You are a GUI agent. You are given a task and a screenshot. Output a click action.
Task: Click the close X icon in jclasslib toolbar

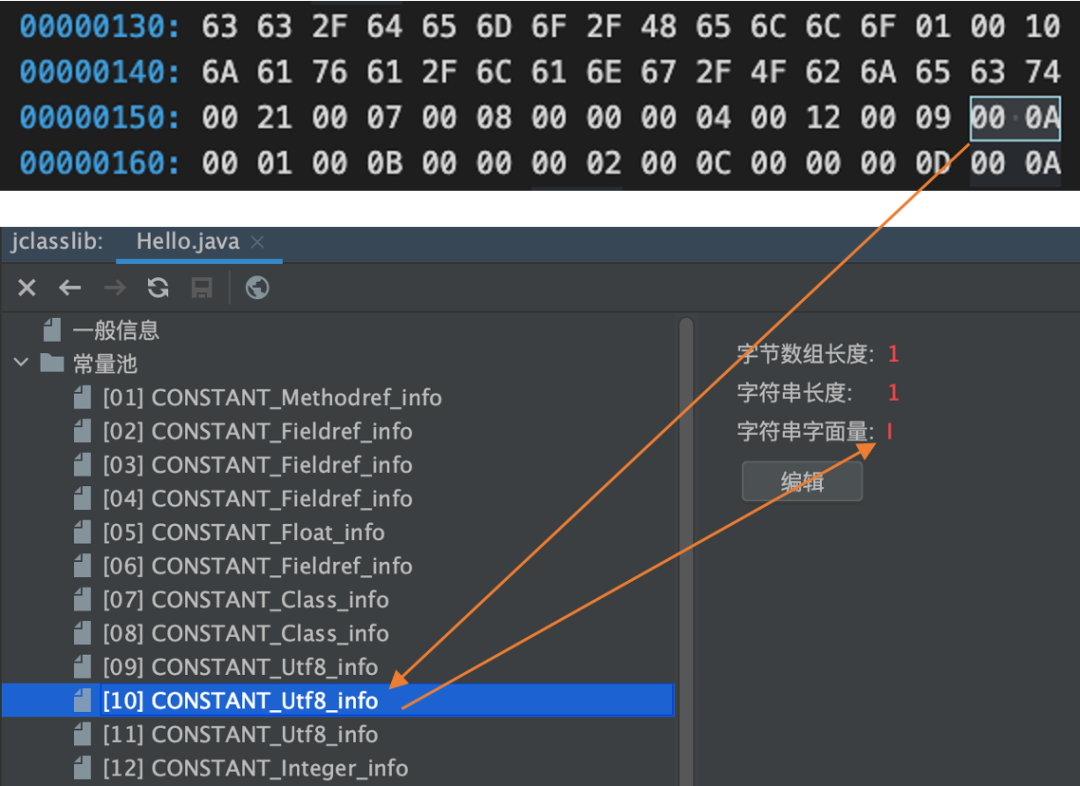point(27,287)
